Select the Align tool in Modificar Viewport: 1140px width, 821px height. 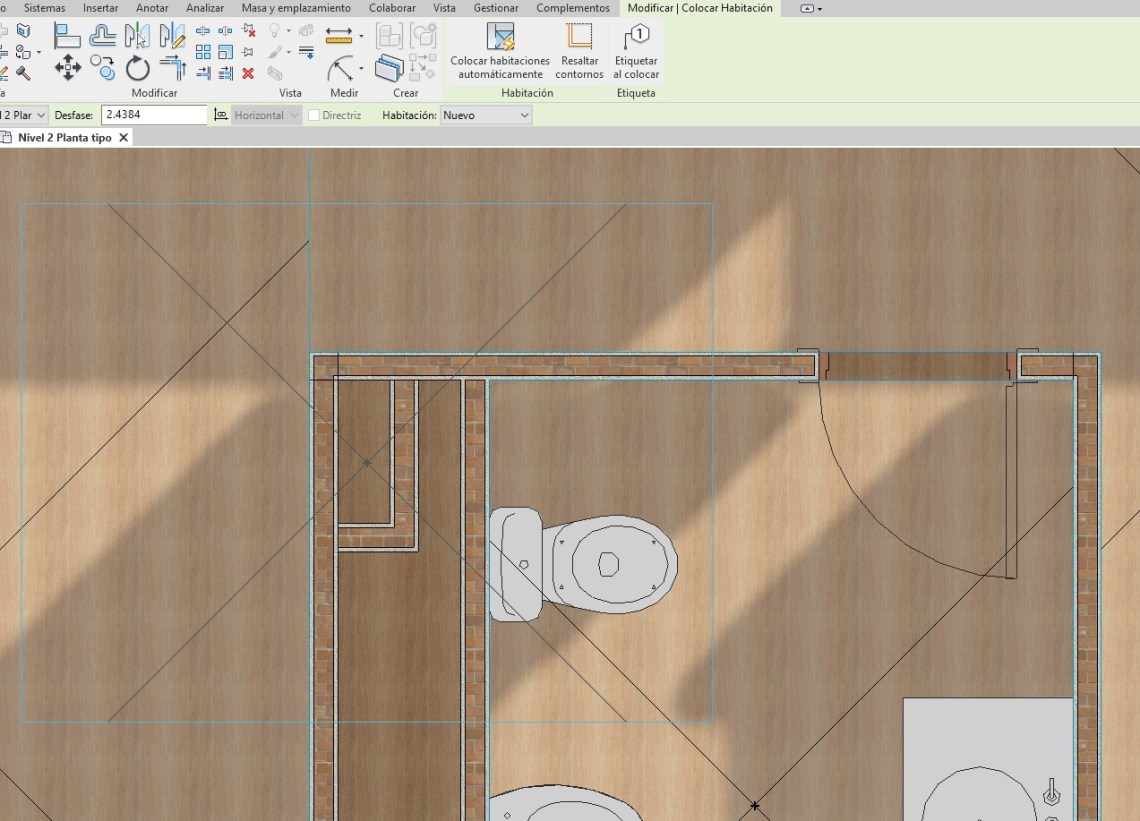[67, 37]
